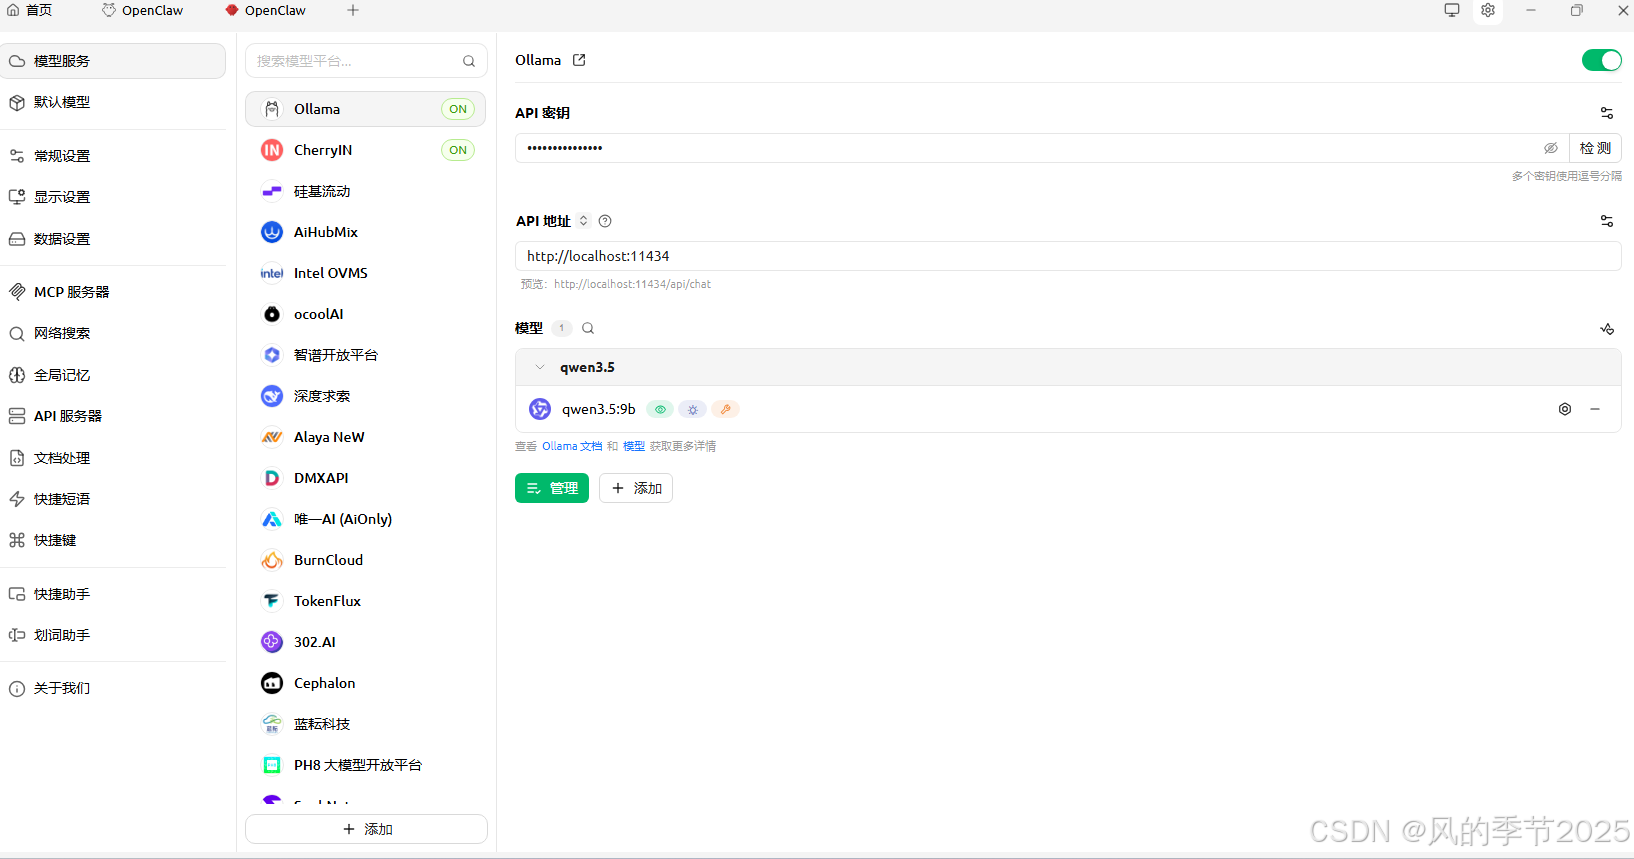Click the provider list 添加 button
Screen dimensions: 1634x859
click(366, 829)
